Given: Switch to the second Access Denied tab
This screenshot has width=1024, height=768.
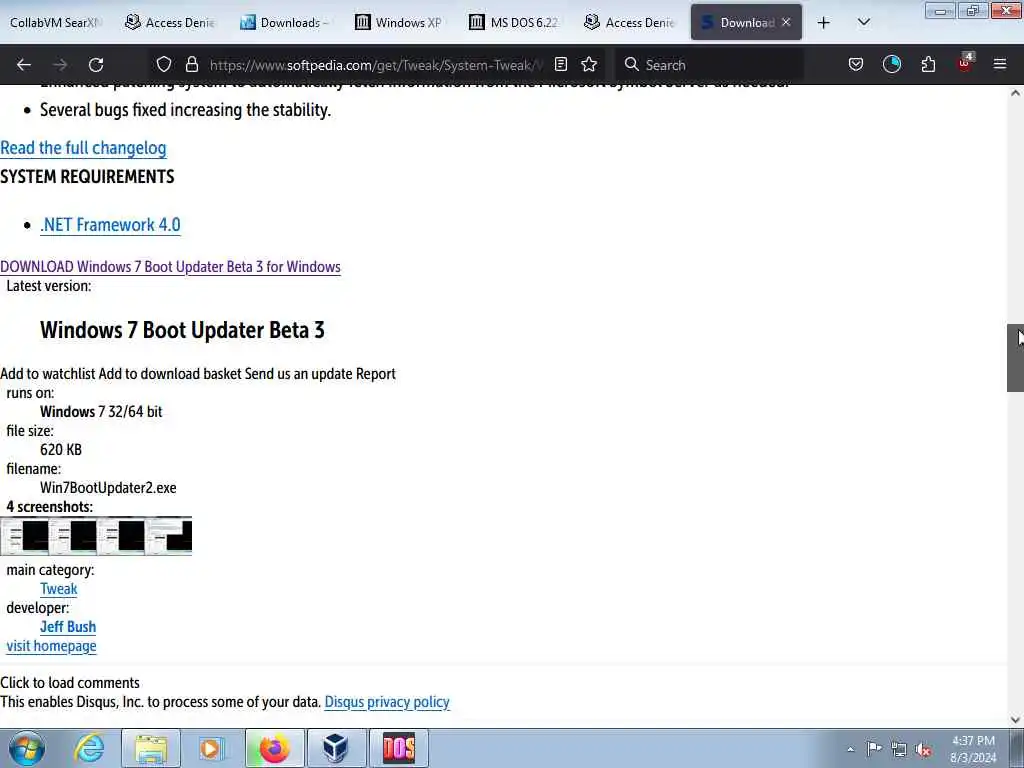Looking at the screenshot, I should point(631,23).
